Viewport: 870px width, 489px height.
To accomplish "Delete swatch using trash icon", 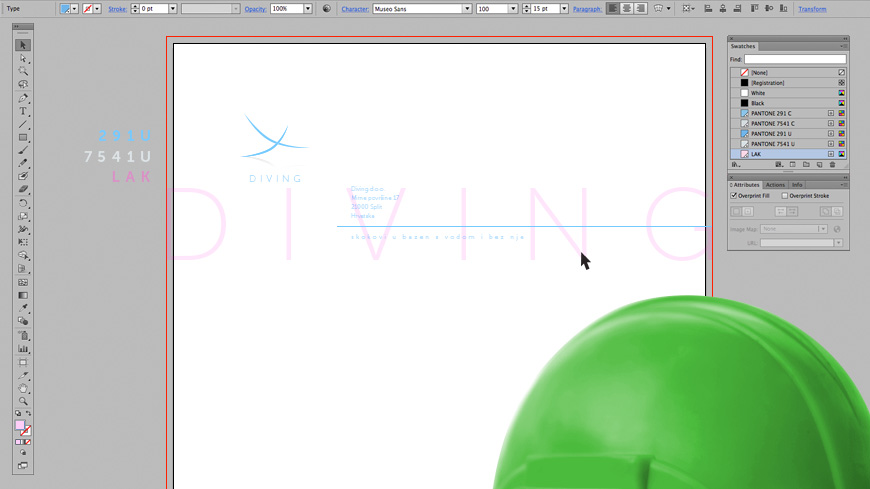I will coord(833,165).
